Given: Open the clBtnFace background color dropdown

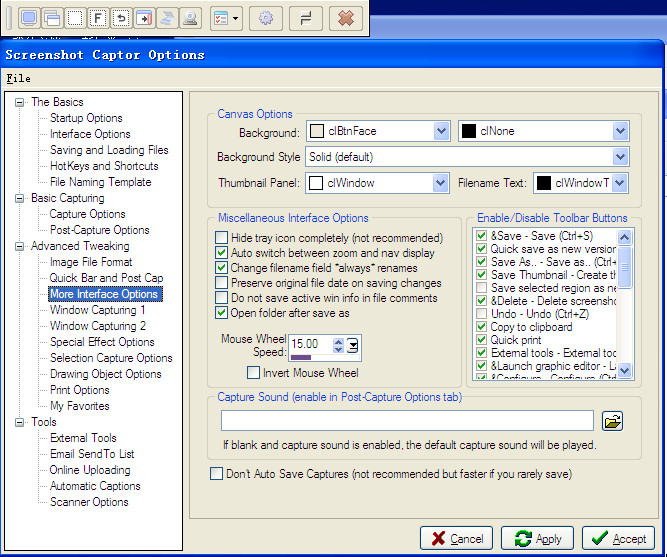Looking at the screenshot, I should (442, 131).
